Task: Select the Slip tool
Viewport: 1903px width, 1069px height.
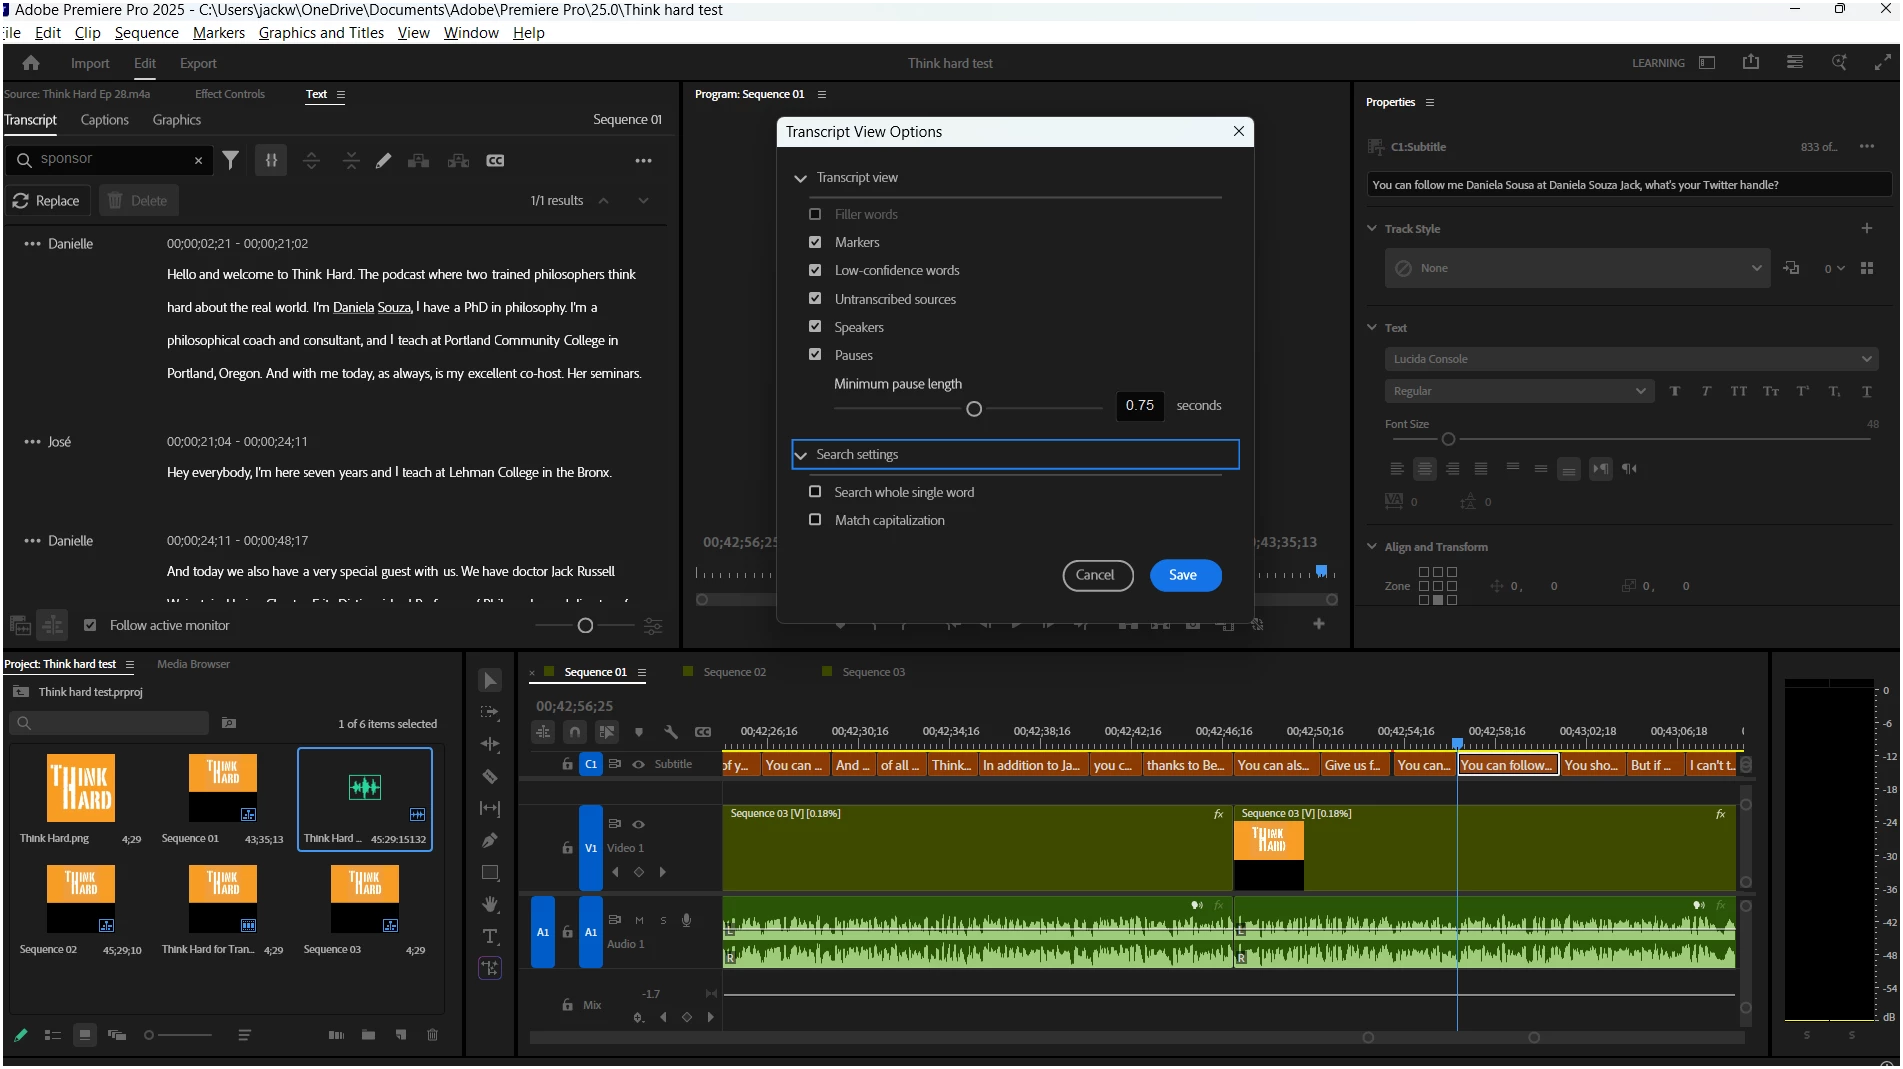Action: point(490,808)
